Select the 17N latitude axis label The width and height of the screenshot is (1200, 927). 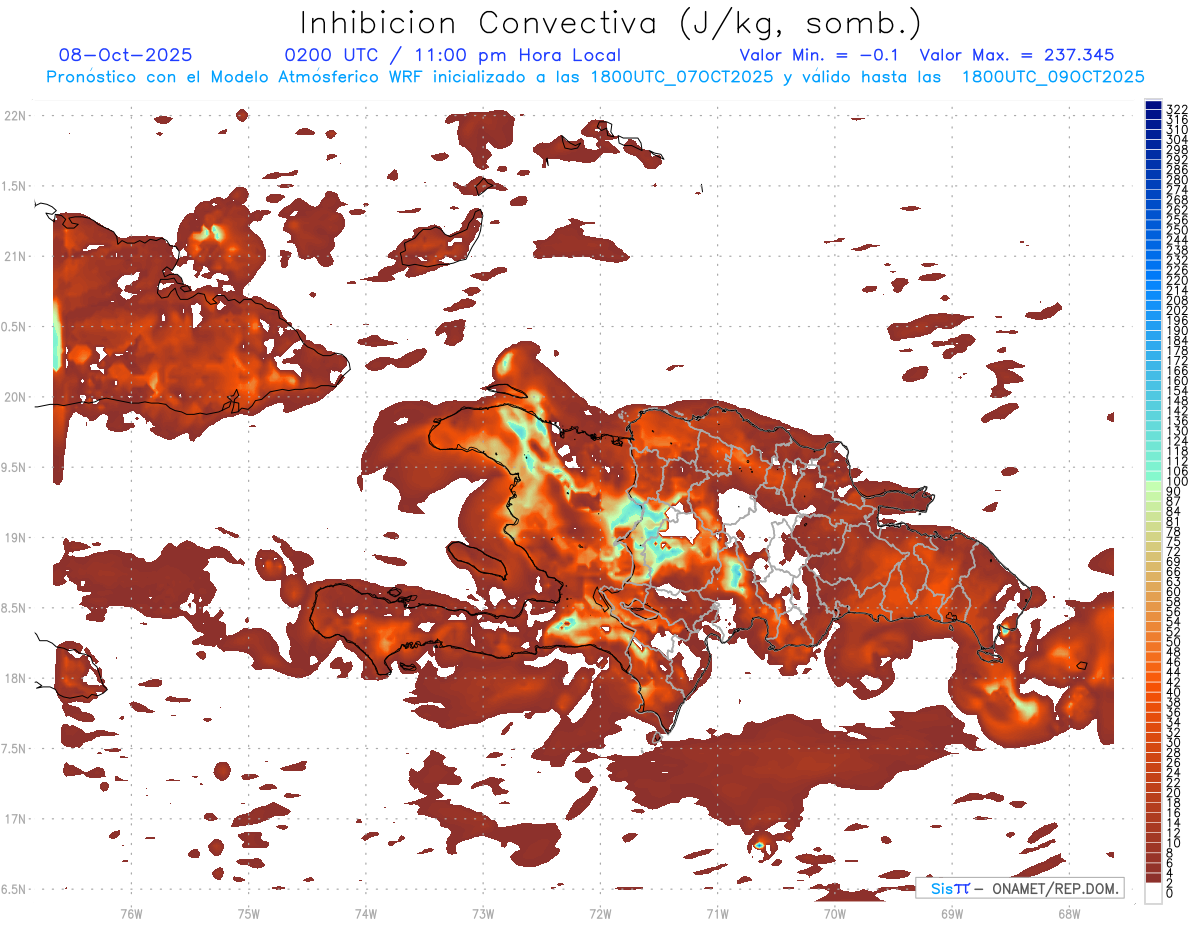click(15, 819)
